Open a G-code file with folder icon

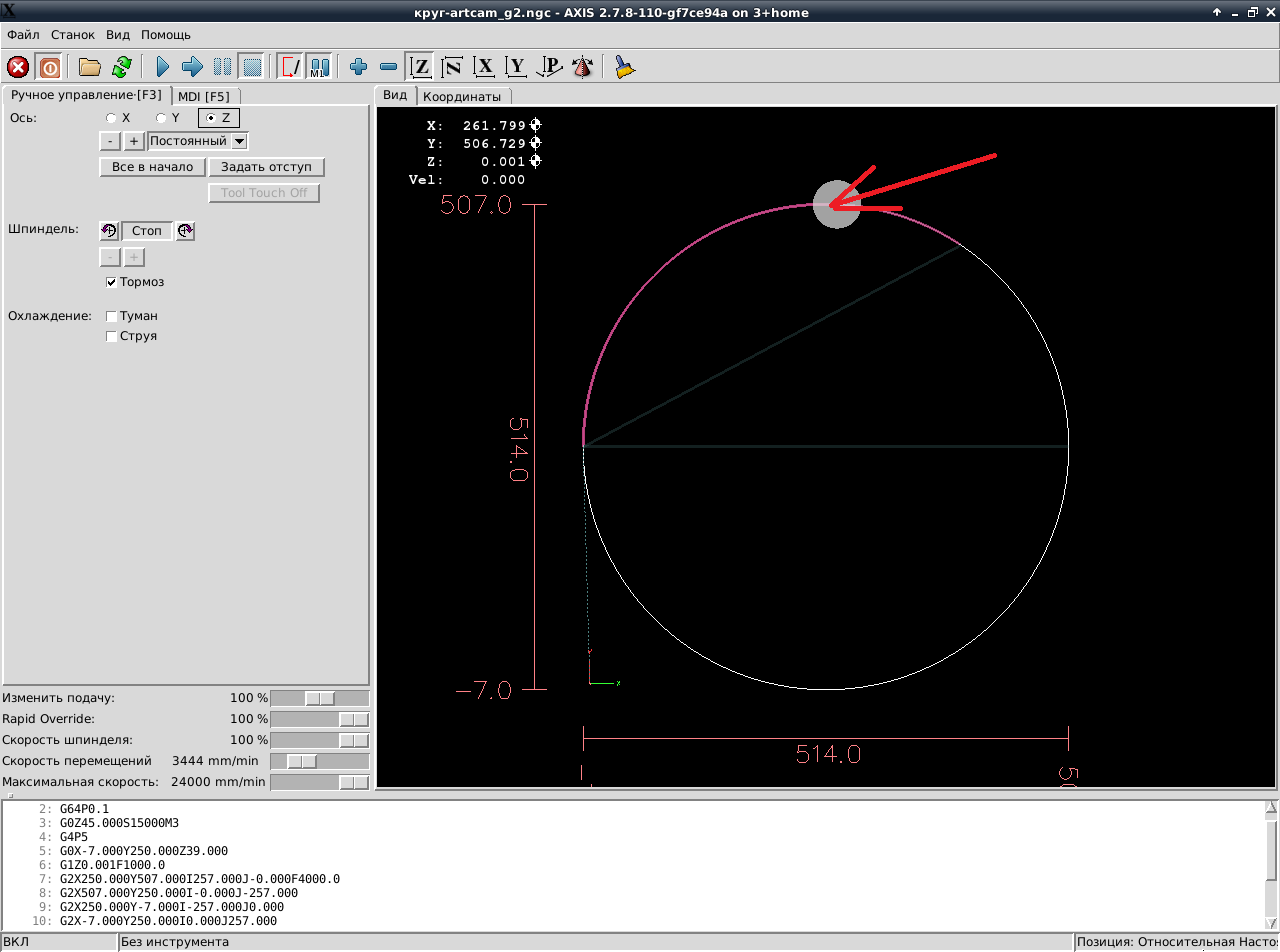click(x=90, y=67)
